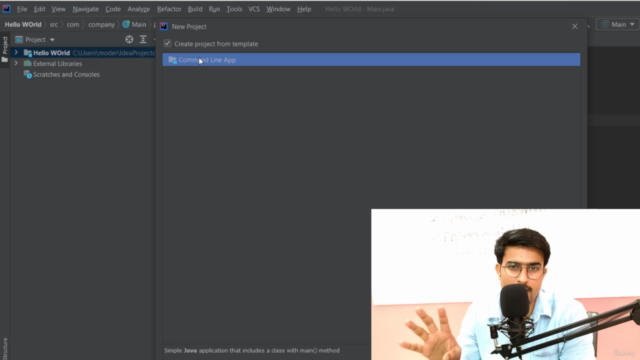
Task: Open the Code menu
Action: pyautogui.click(x=113, y=9)
